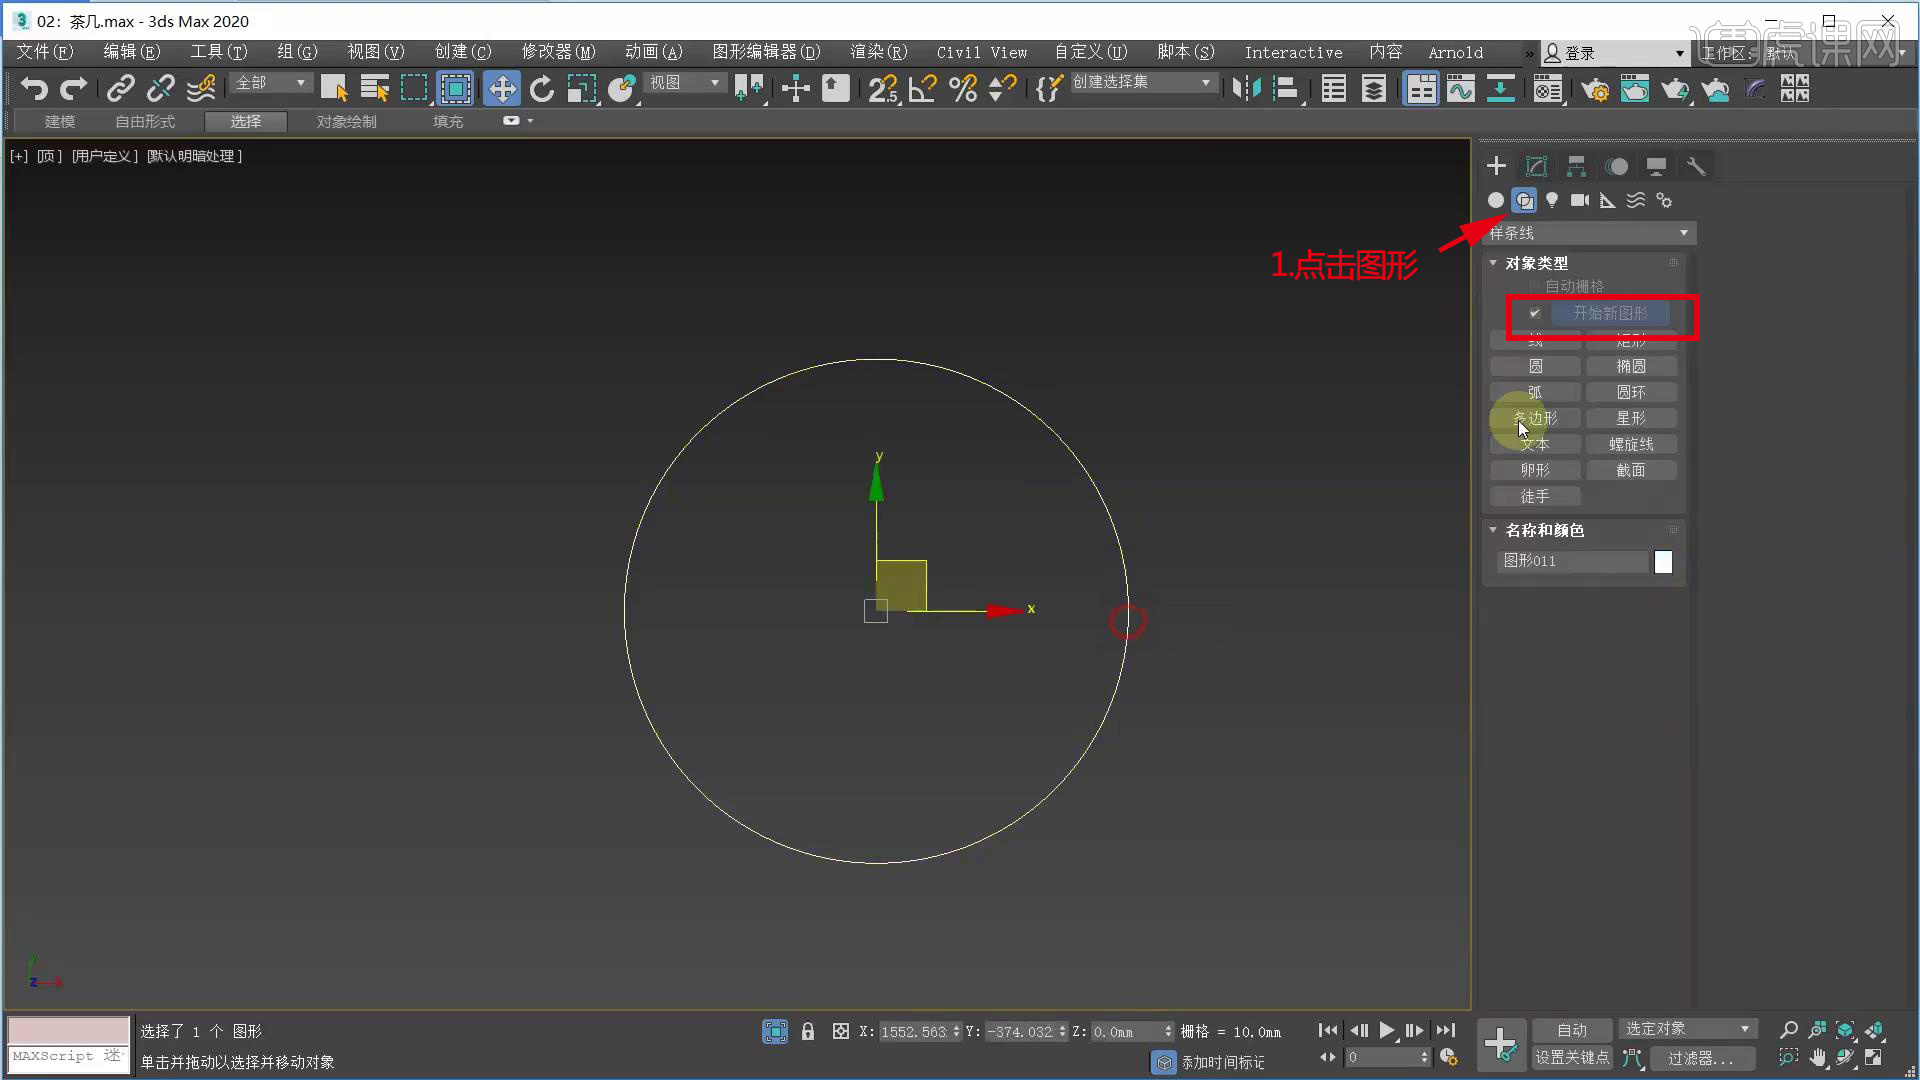Image resolution: width=1920 pixels, height=1080 pixels.
Task: Click the Unlink selection tool
Action: pos(160,89)
